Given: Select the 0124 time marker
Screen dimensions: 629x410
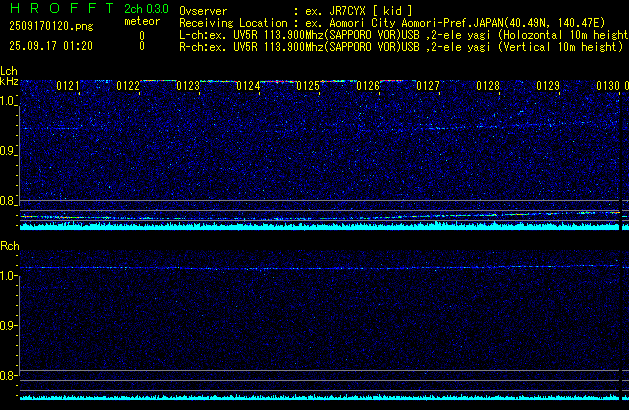Looking at the screenshot, I should (x=248, y=86).
